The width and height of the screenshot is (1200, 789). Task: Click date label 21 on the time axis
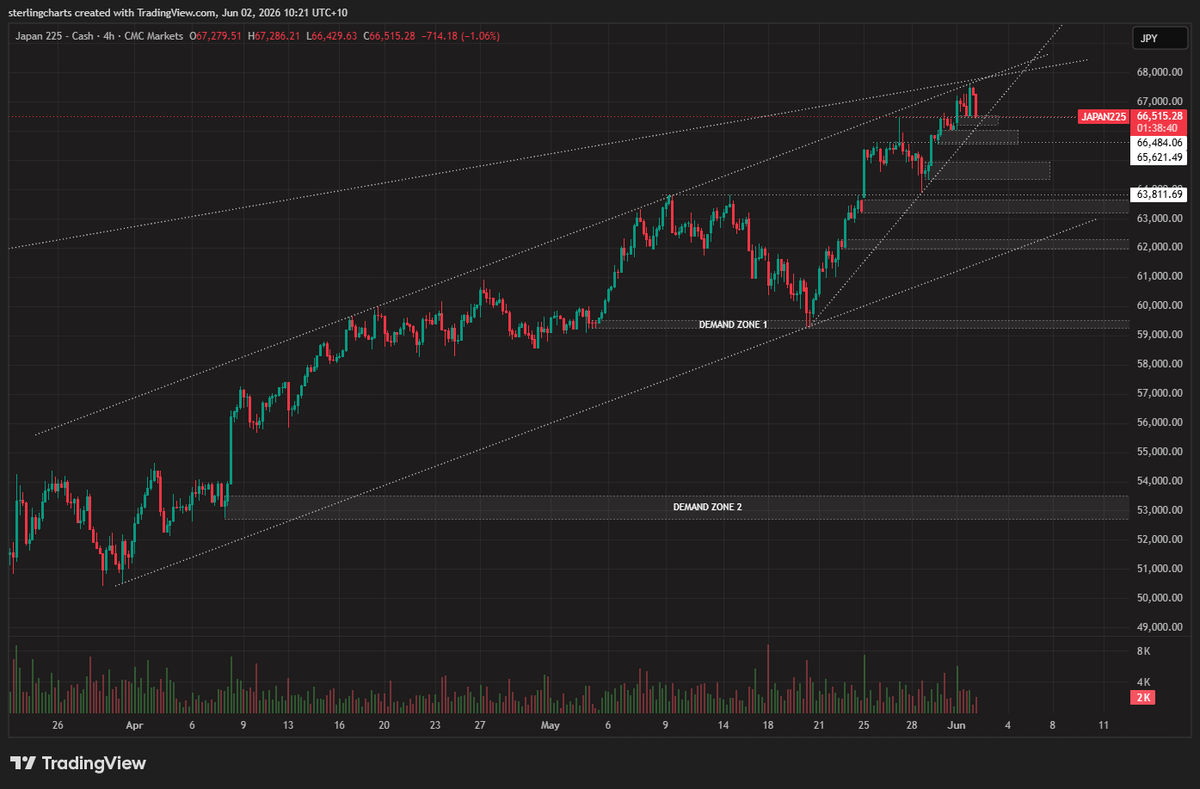[820, 724]
